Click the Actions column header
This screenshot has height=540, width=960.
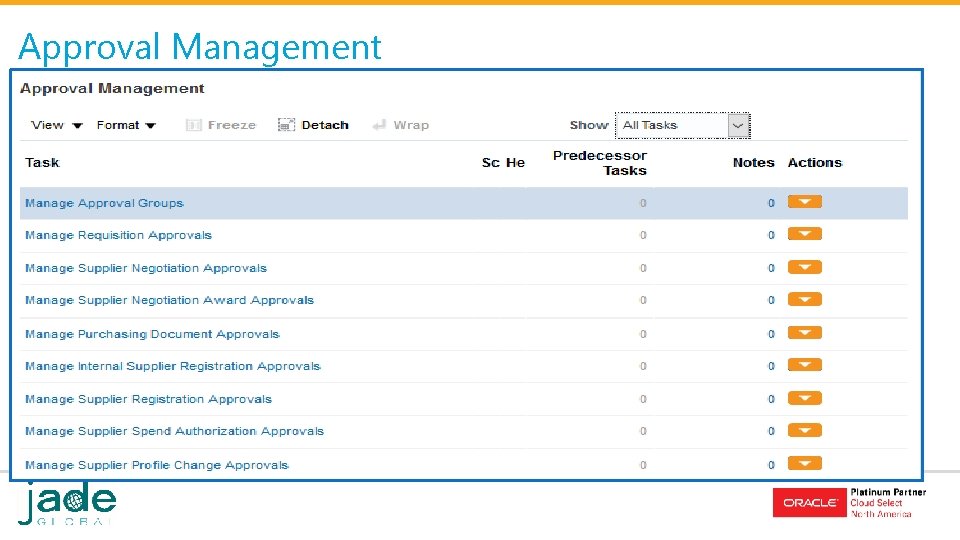(815, 163)
